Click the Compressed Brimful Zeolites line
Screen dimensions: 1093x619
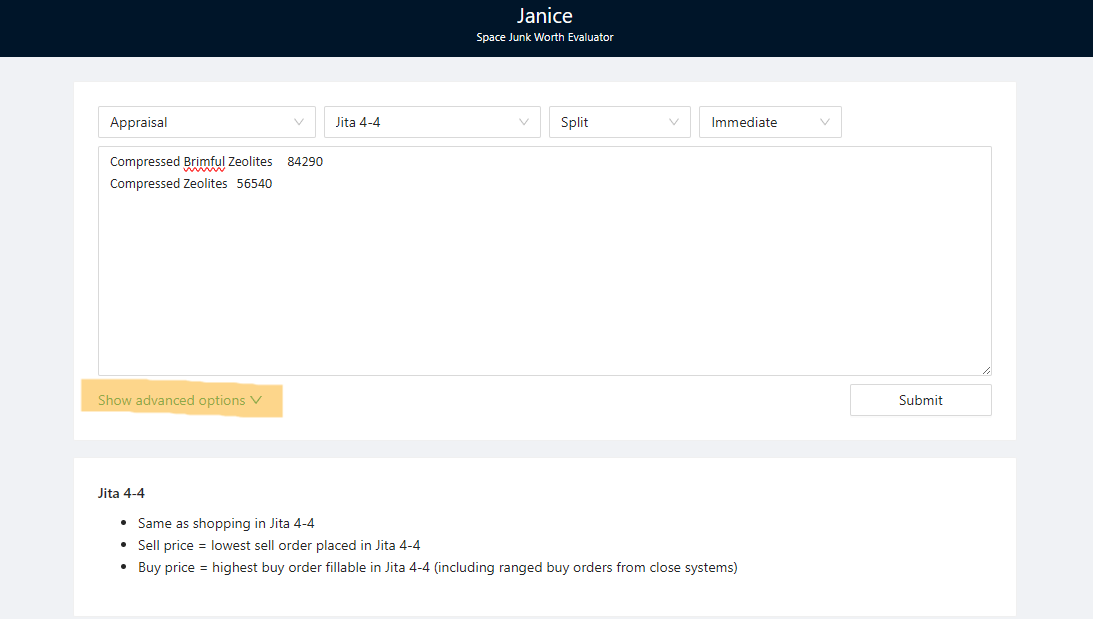pyautogui.click(x=216, y=161)
